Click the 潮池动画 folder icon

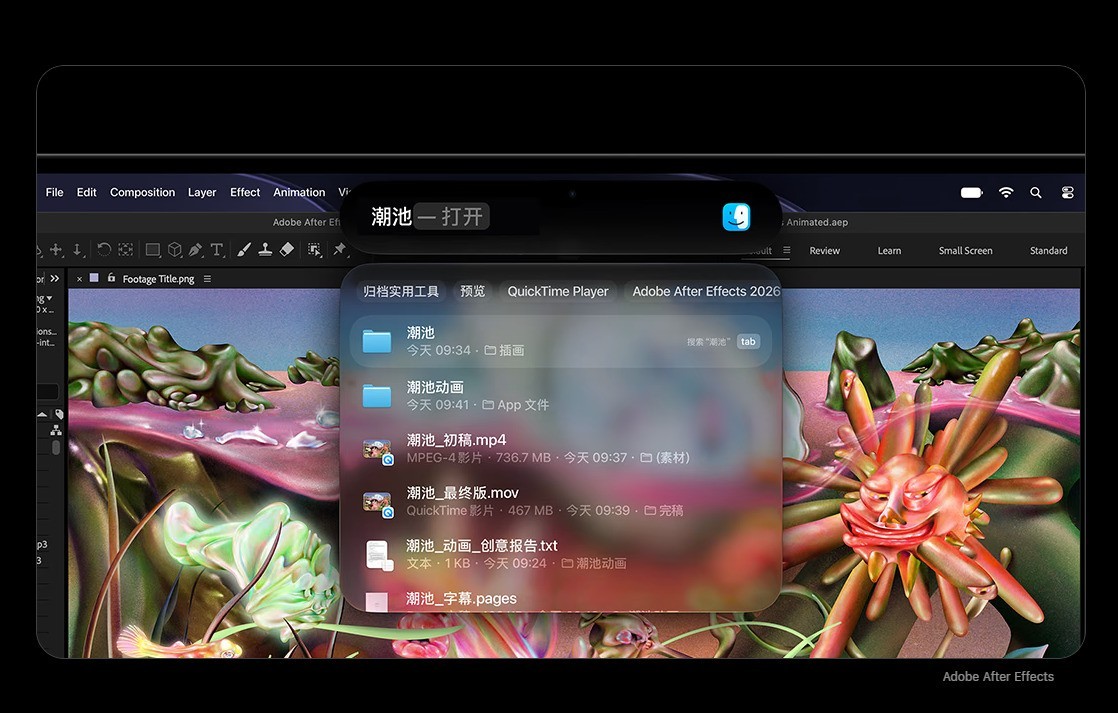[x=377, y=396]
